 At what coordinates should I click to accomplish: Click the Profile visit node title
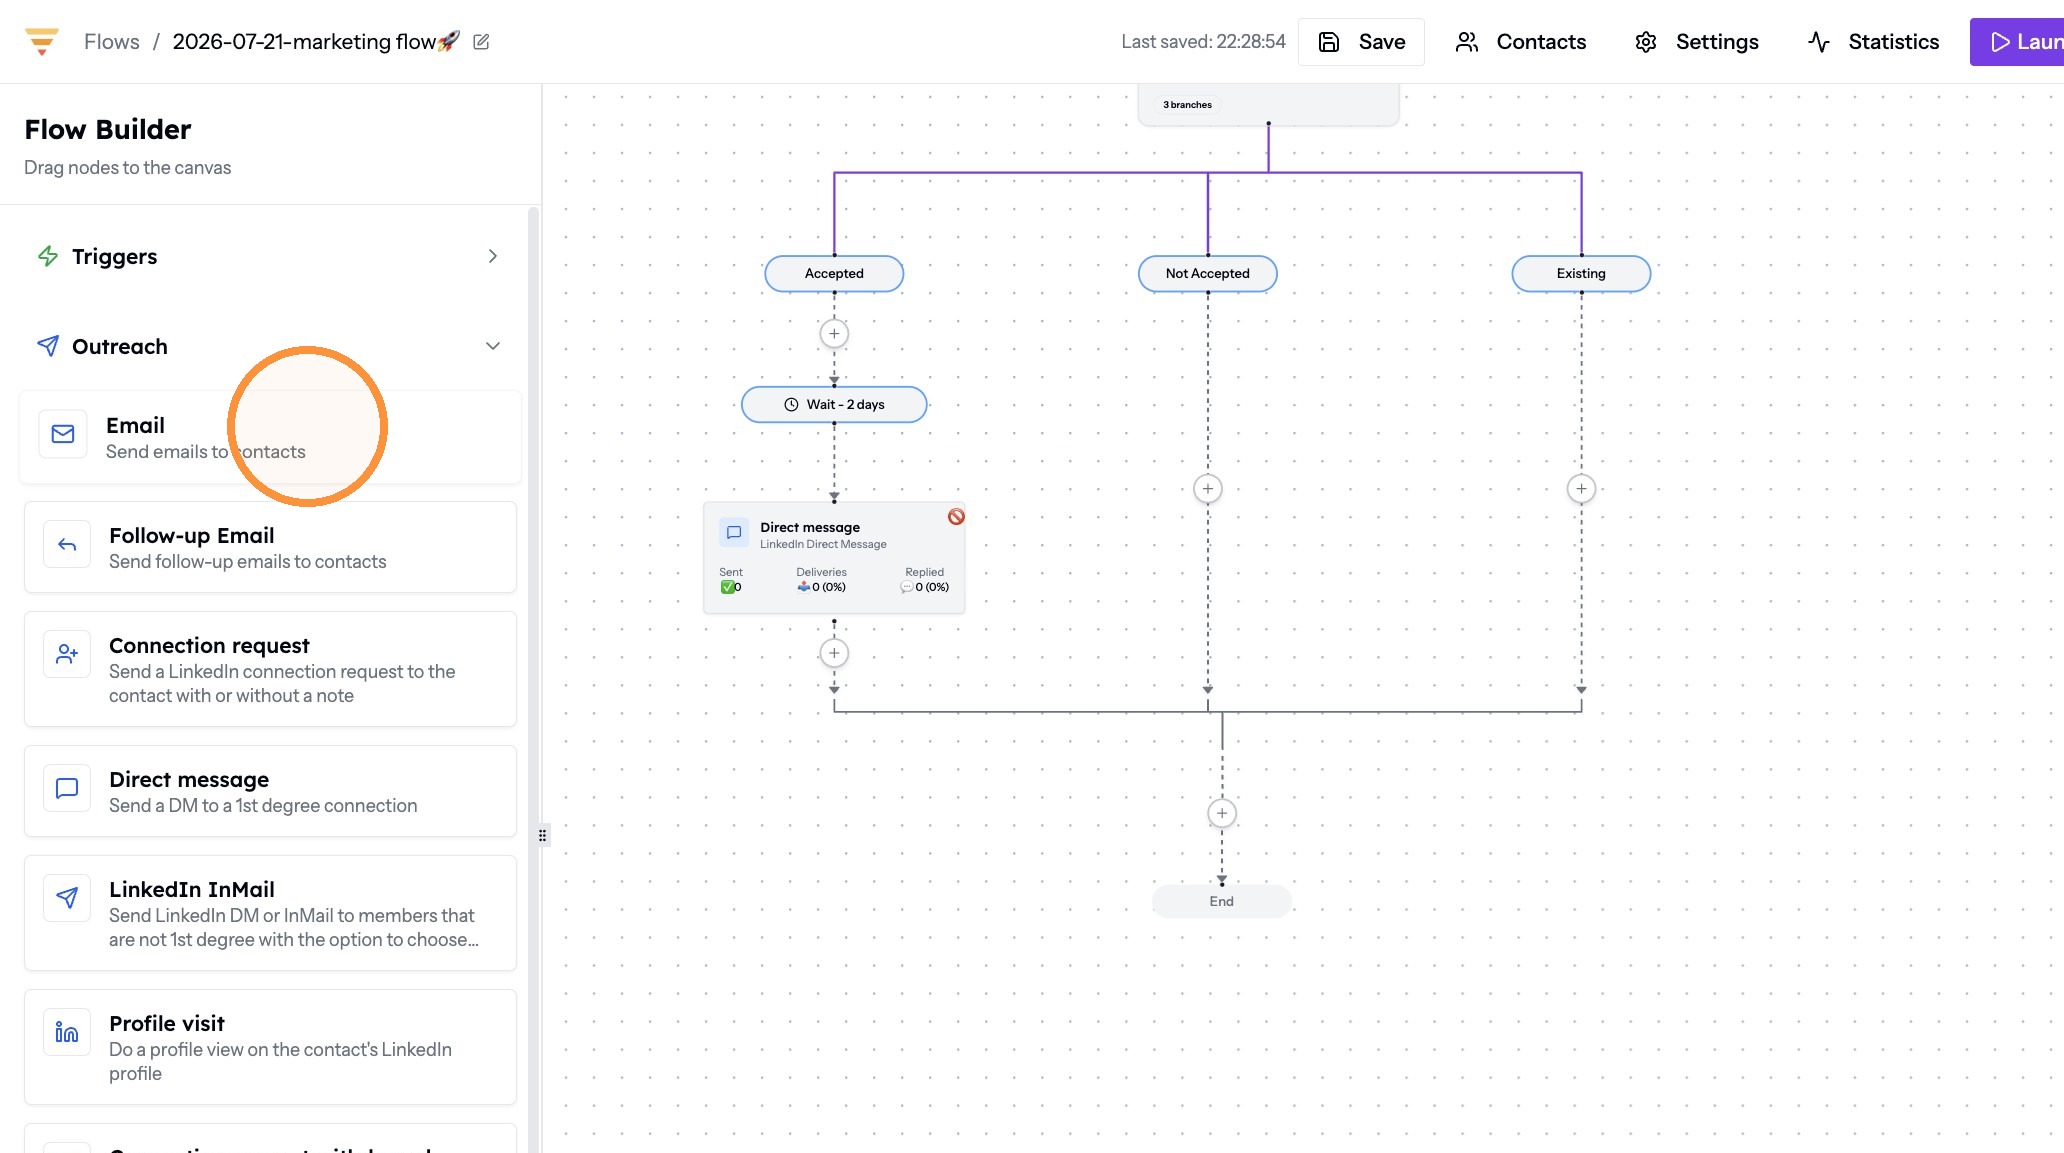click(167, 1023)
